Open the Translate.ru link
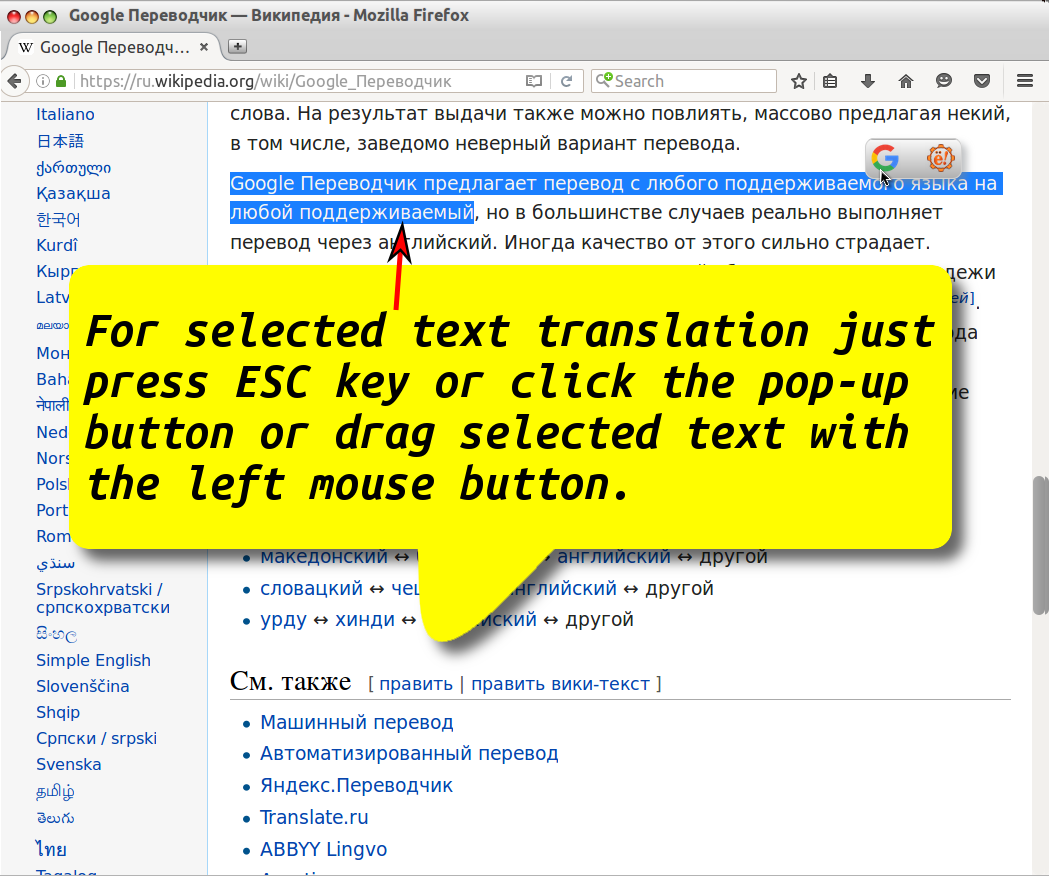Image resolution: width=1050 pixels, height=876 pixels. click(314, 817)
